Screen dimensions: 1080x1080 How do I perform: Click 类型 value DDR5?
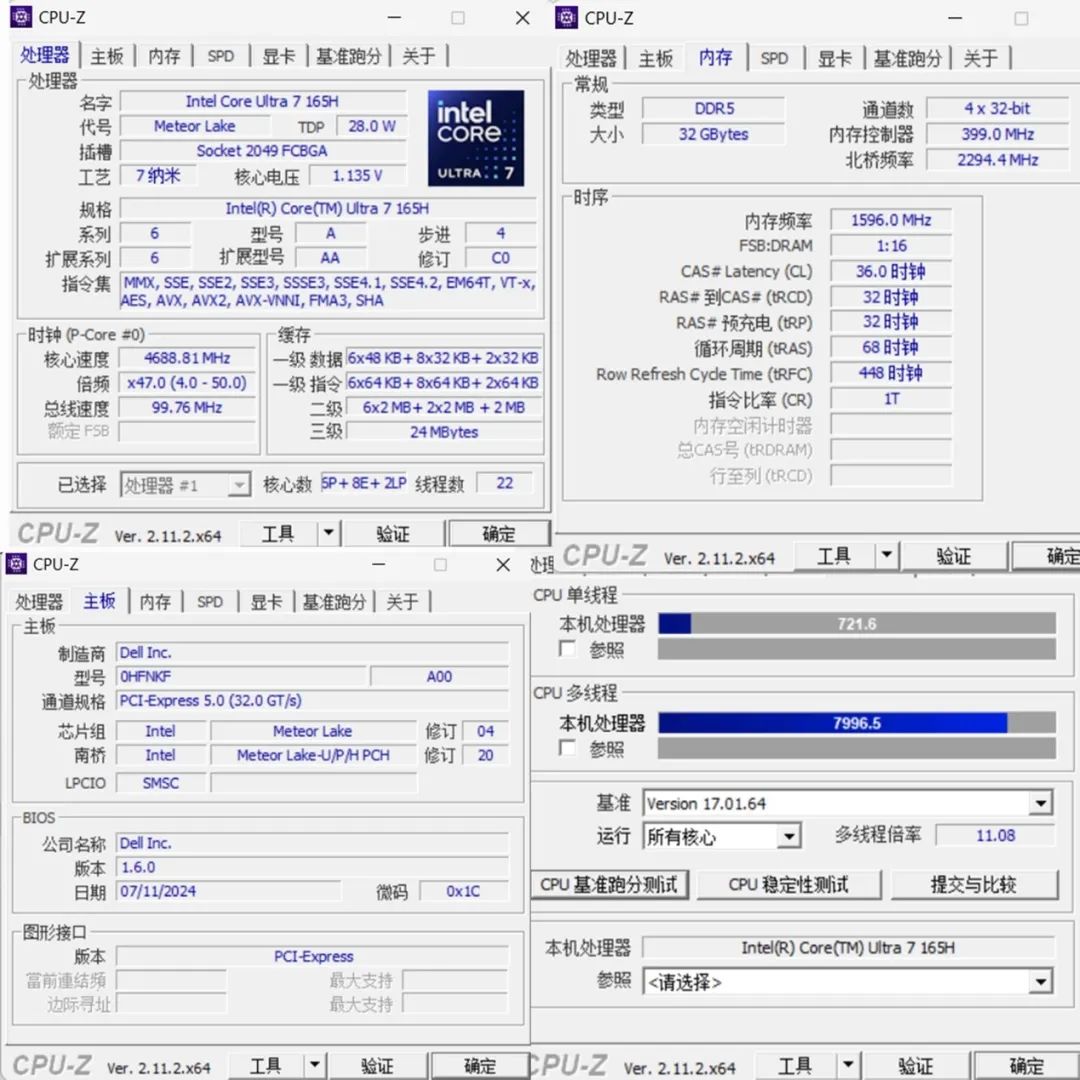click(x=714, y=108)
